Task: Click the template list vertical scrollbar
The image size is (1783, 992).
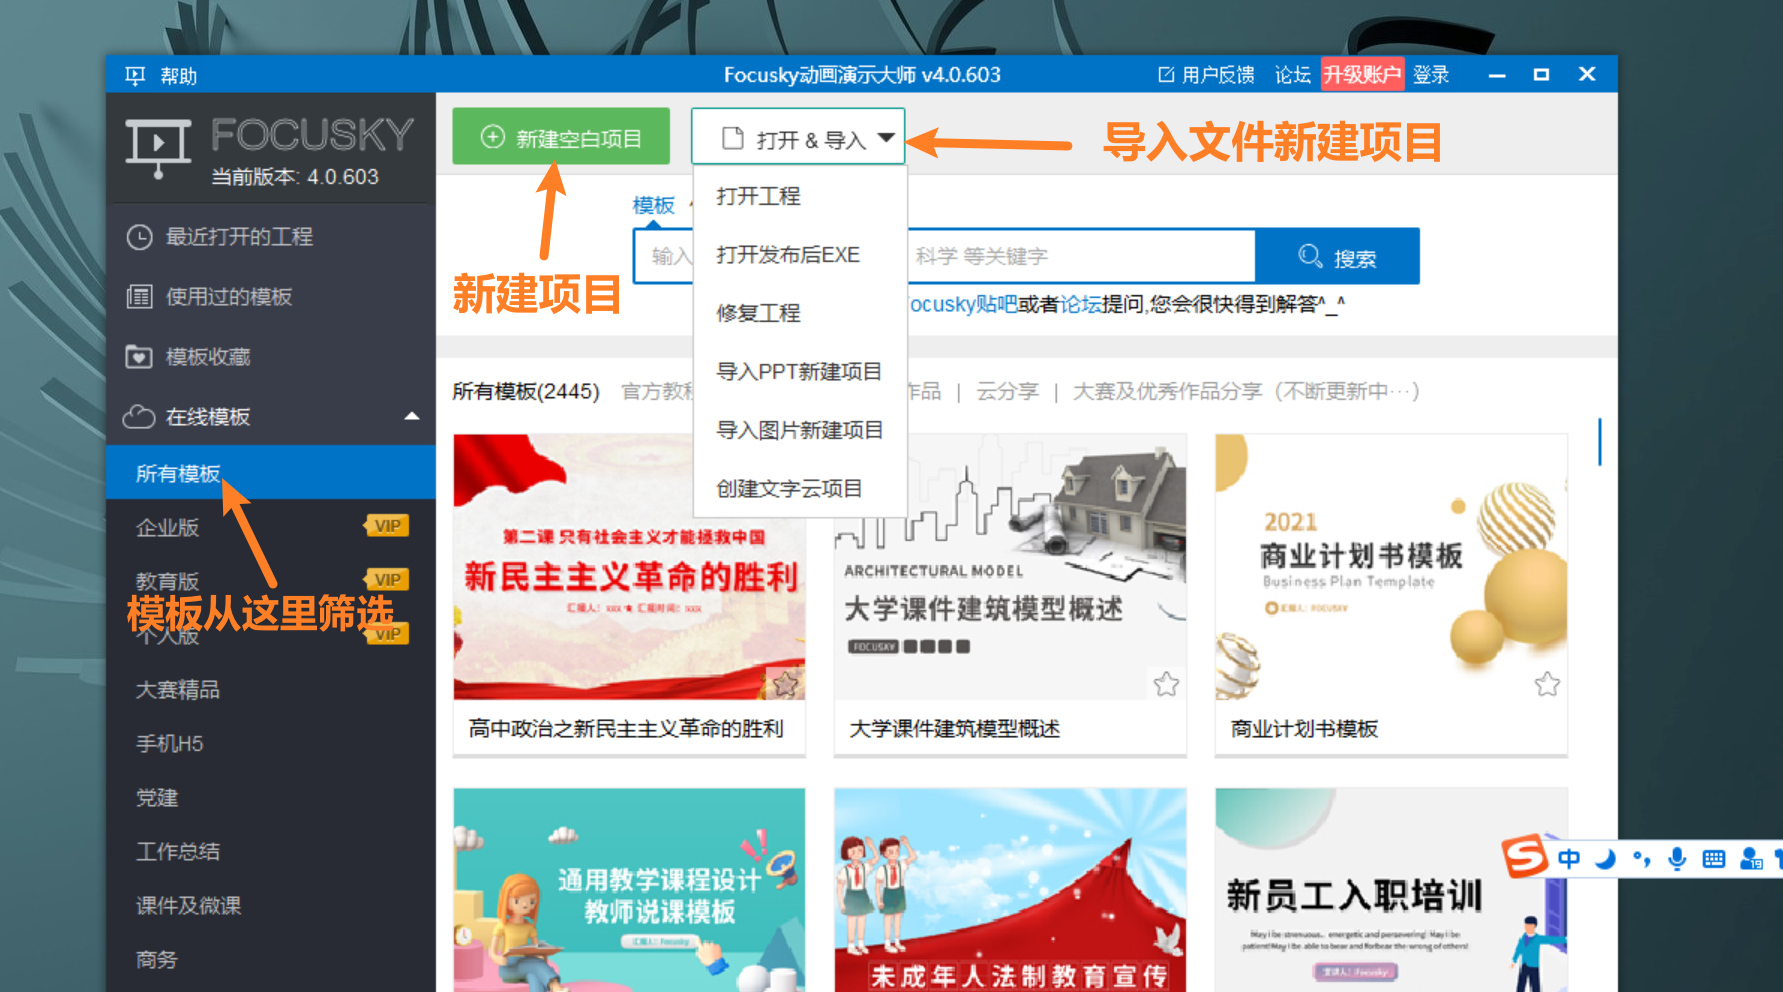Action: click(x=1600, y=441)
